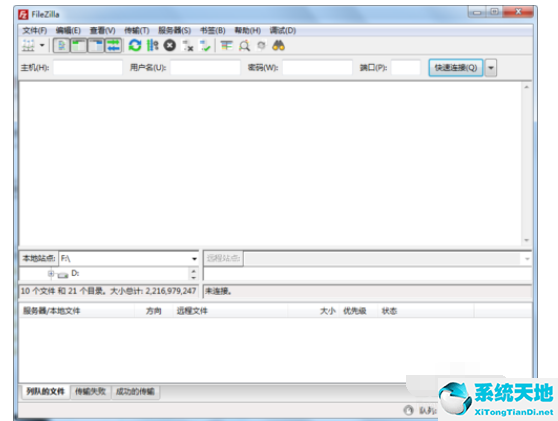Open the 文件(F) menu
This screenshot has width=558, height=421.
pos(35,30)
